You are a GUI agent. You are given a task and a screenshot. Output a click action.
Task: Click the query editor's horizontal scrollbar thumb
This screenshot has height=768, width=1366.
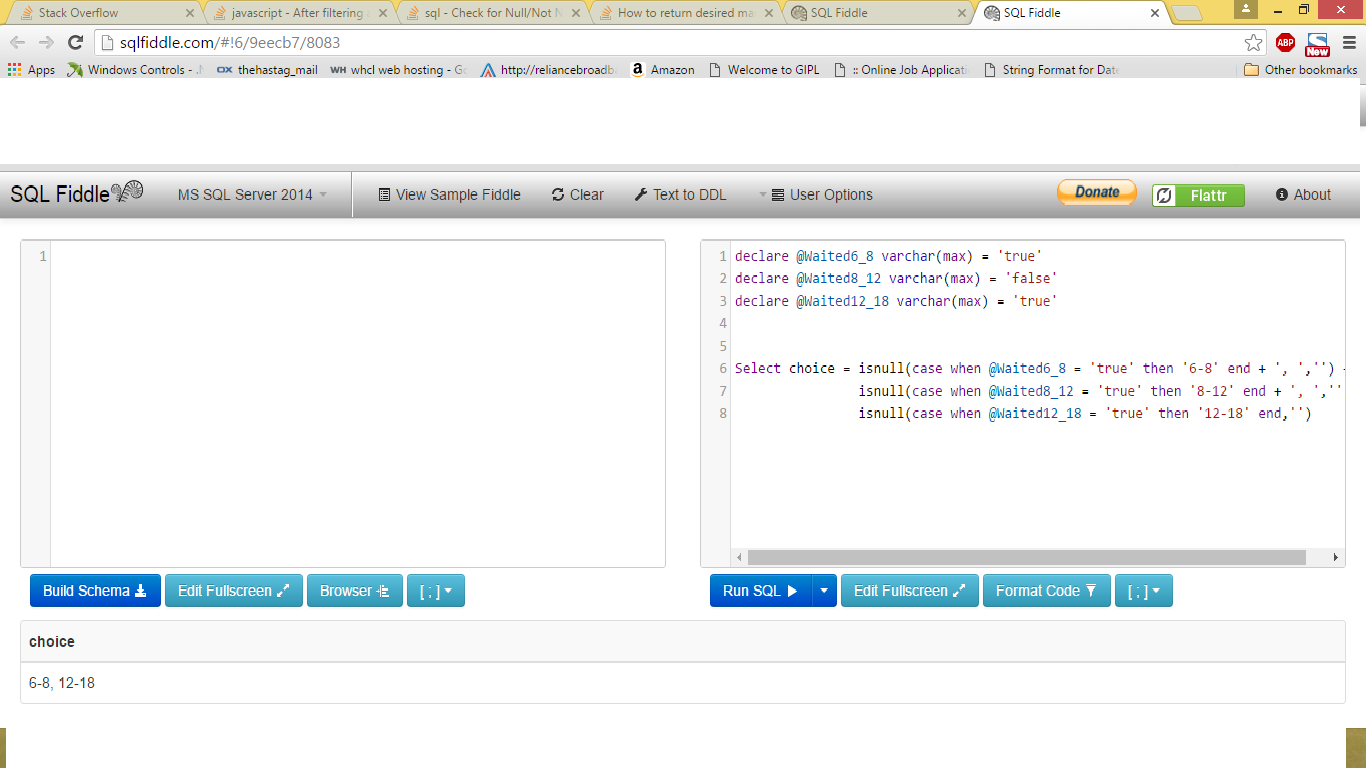pyautogui.click(x=1026, y=557)
